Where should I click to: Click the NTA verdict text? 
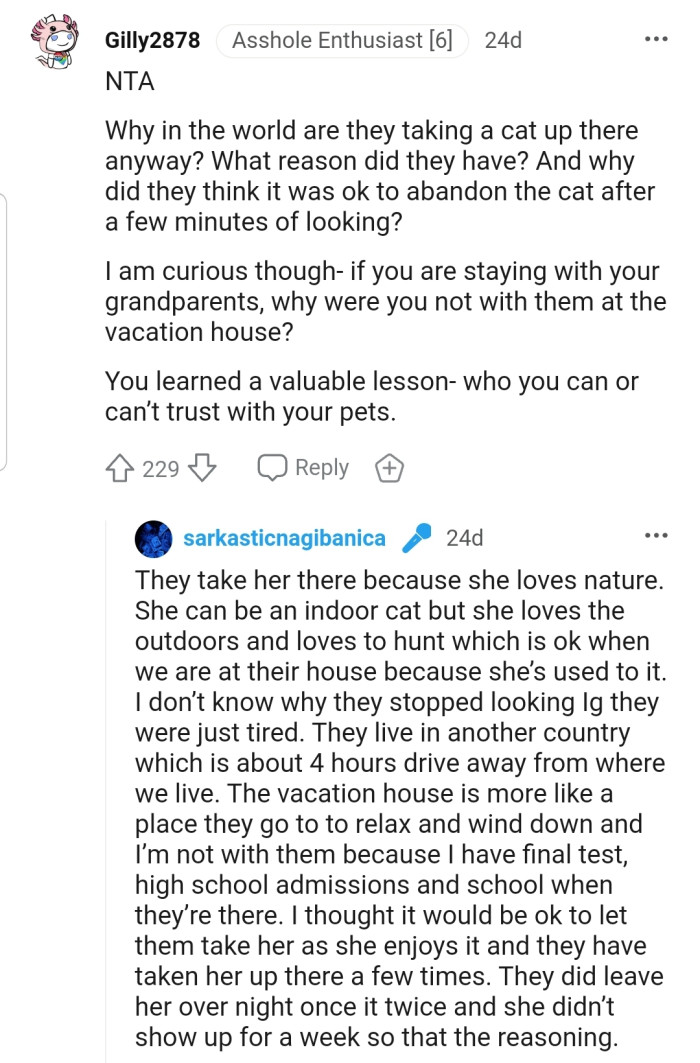[130, 82]
